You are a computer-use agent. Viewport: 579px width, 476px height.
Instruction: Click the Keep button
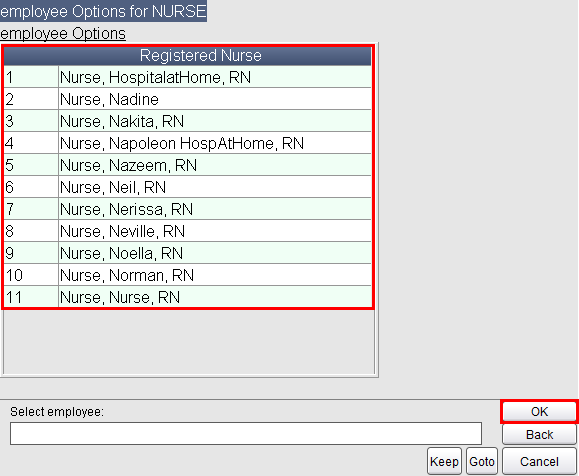tap(444, 462)
